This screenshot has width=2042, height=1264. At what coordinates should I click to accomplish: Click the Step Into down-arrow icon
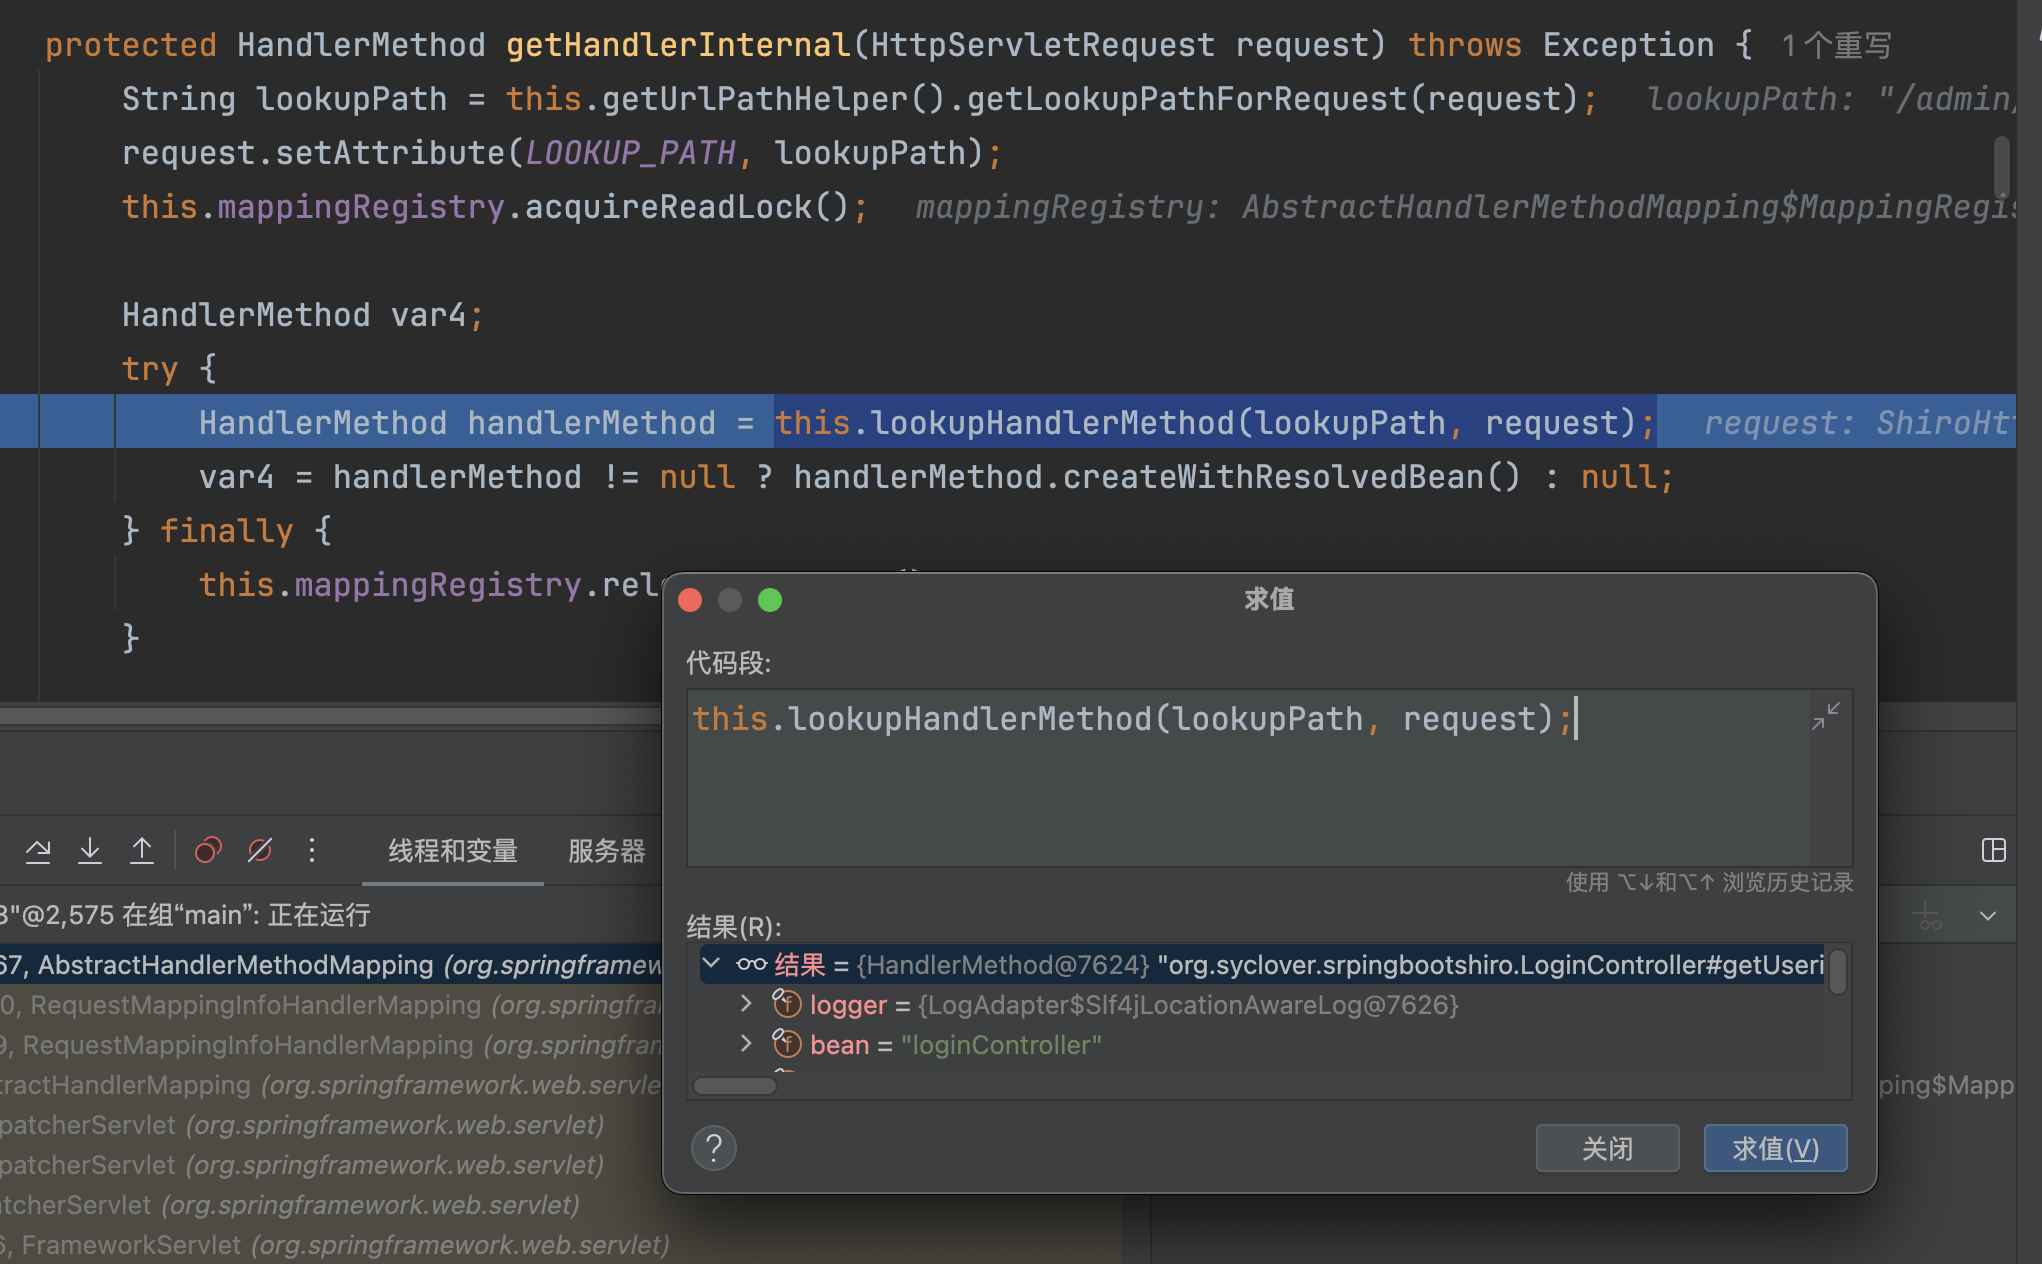90,851
